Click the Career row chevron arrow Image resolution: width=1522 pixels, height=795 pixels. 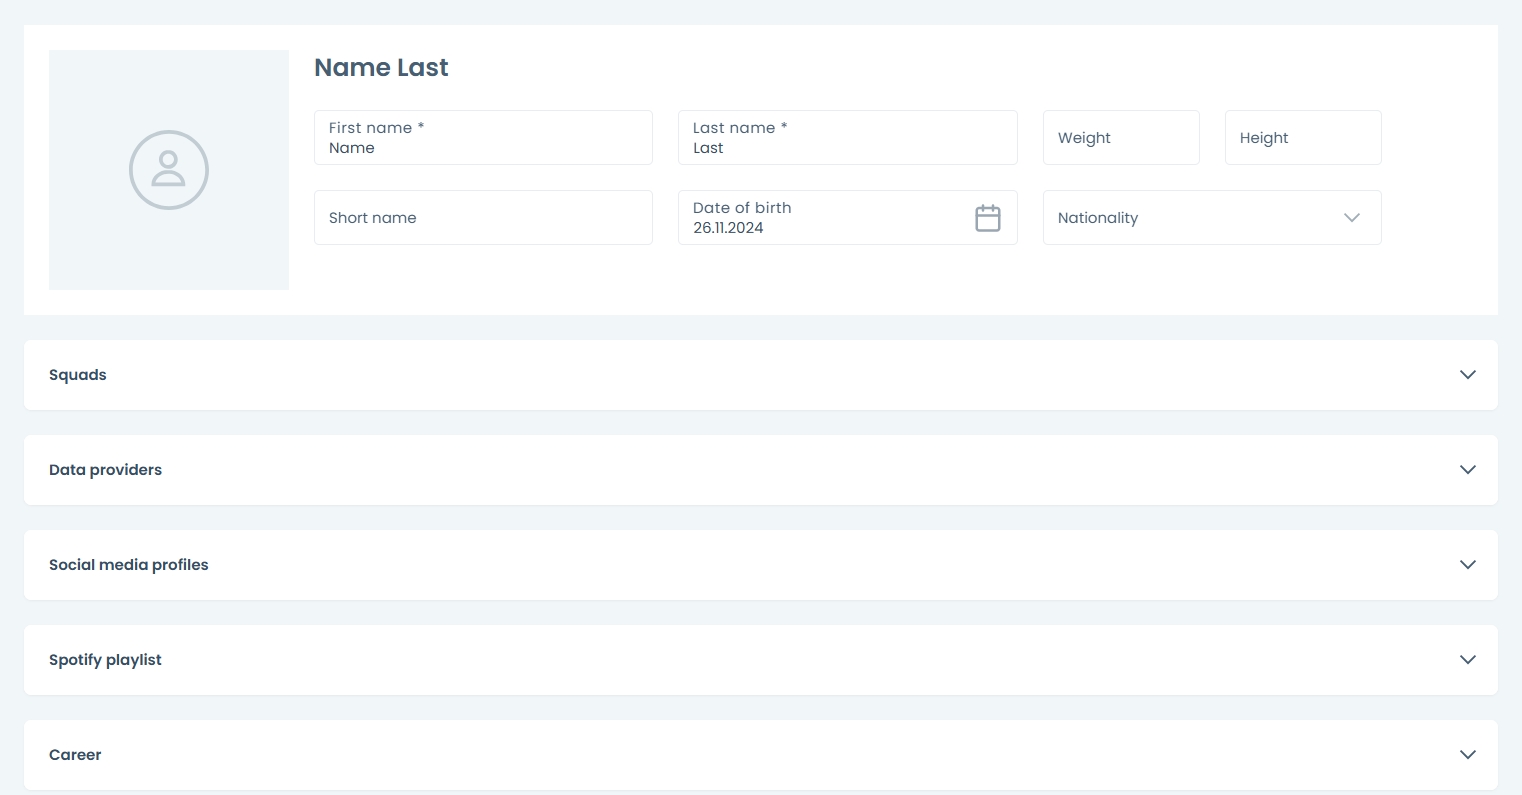1467,755
